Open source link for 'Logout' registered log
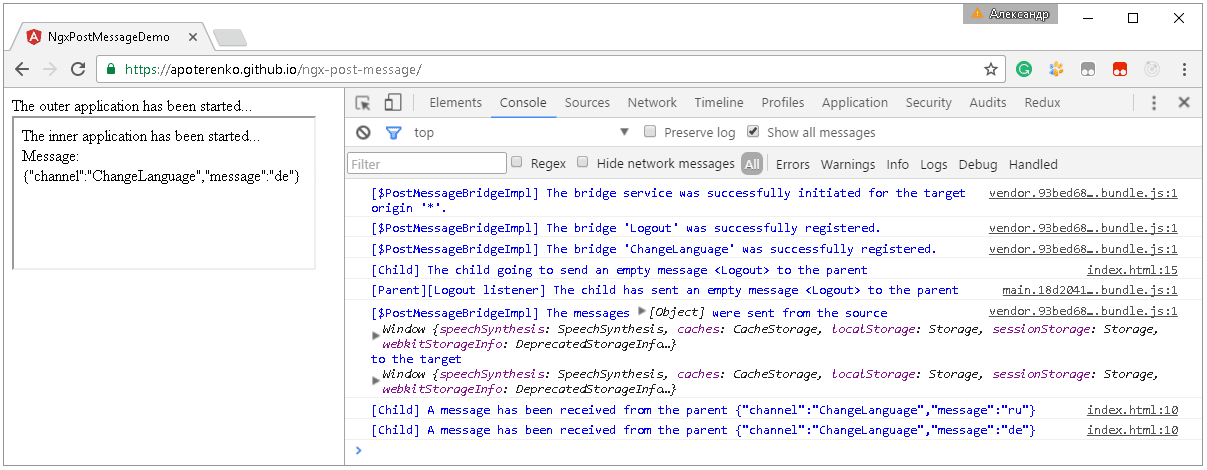 (1083, 228)
